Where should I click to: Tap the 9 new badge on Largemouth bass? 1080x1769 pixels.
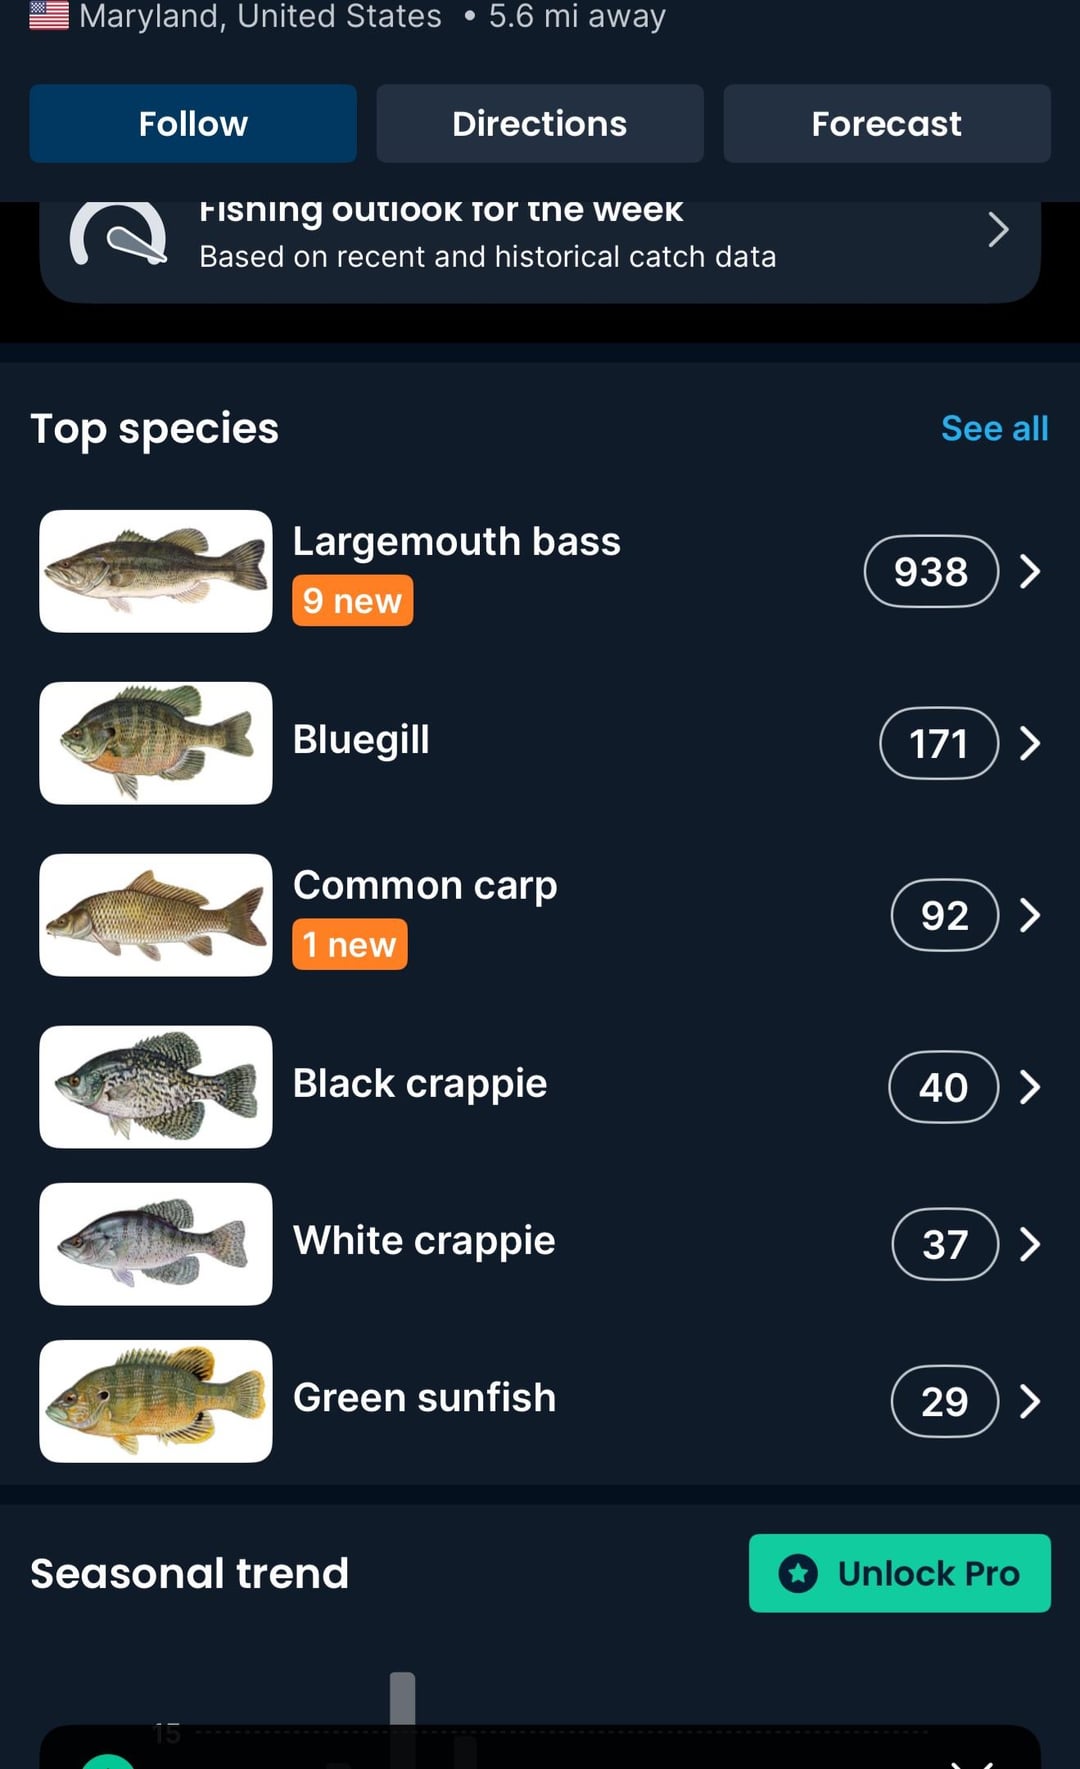click(x=352, y=601)
